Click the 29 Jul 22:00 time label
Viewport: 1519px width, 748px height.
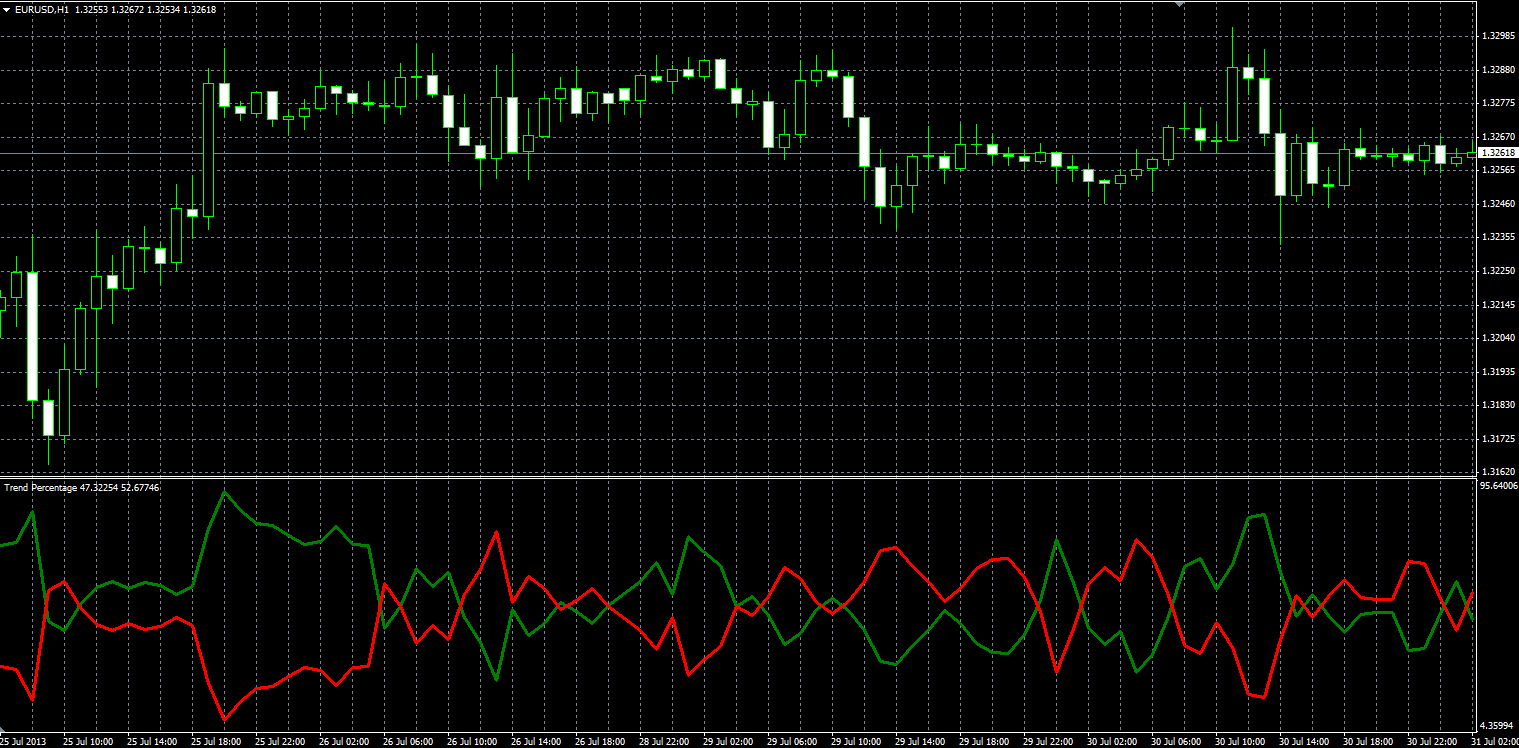pos(1047,742)
